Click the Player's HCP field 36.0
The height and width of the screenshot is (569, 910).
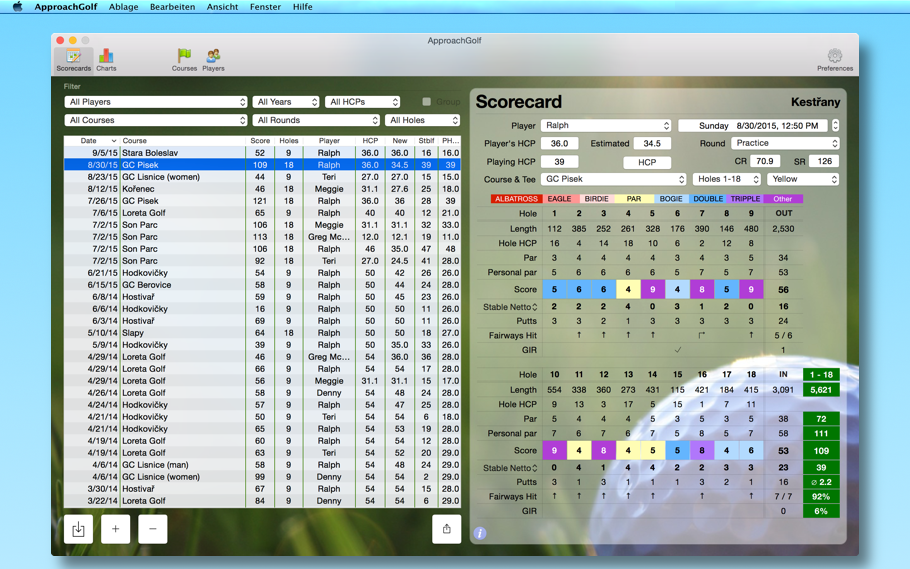559,143
